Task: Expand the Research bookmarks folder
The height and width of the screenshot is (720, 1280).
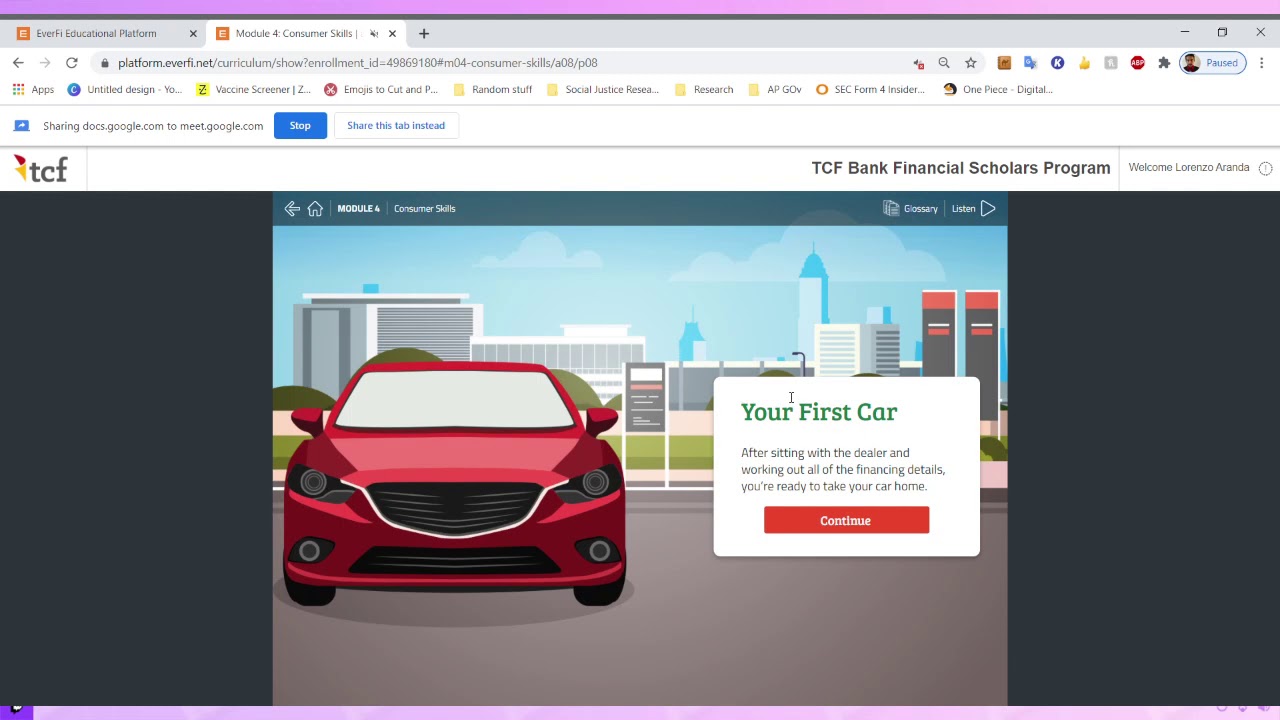Action: click(704, 89)
